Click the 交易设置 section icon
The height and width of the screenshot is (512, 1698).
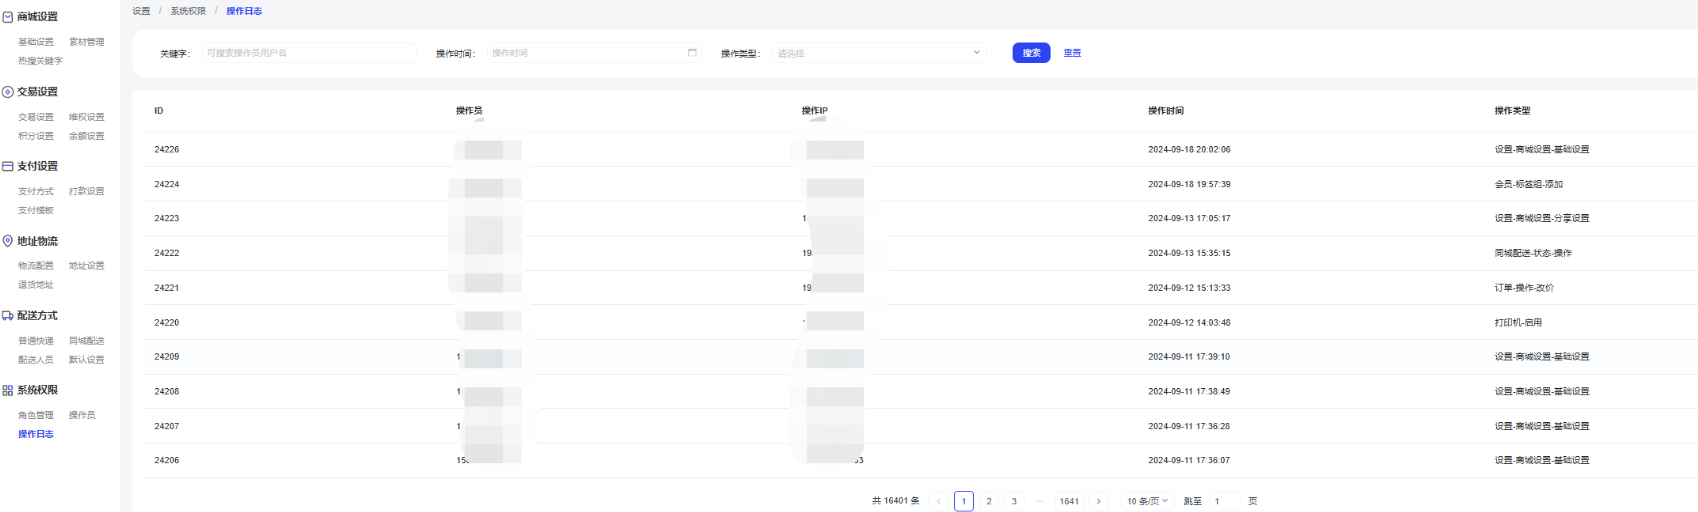tap(8, 92)
